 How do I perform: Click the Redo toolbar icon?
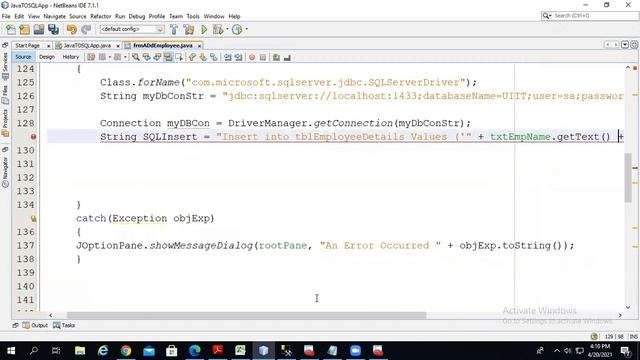(x=86, y=29)
